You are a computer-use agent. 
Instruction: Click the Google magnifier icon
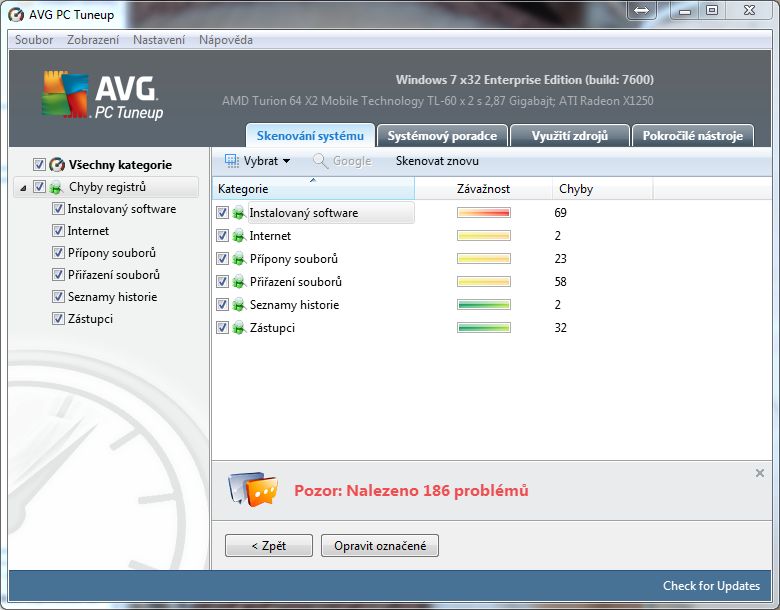coord(320,161)
